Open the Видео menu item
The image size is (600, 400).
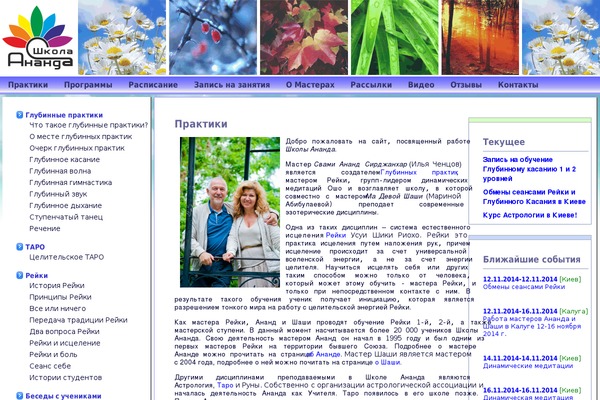point(421,85)
